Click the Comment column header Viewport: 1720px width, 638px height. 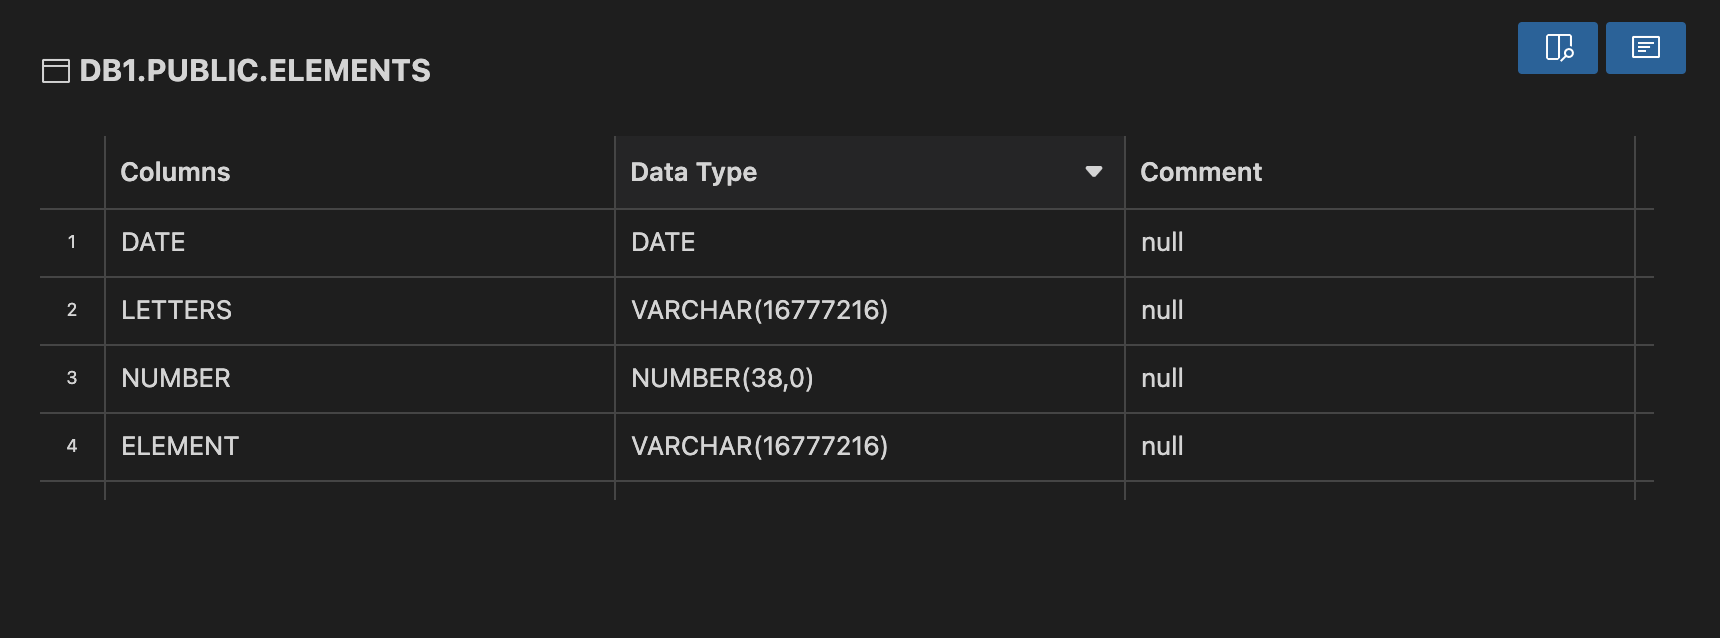click(x=1200, y=172)
